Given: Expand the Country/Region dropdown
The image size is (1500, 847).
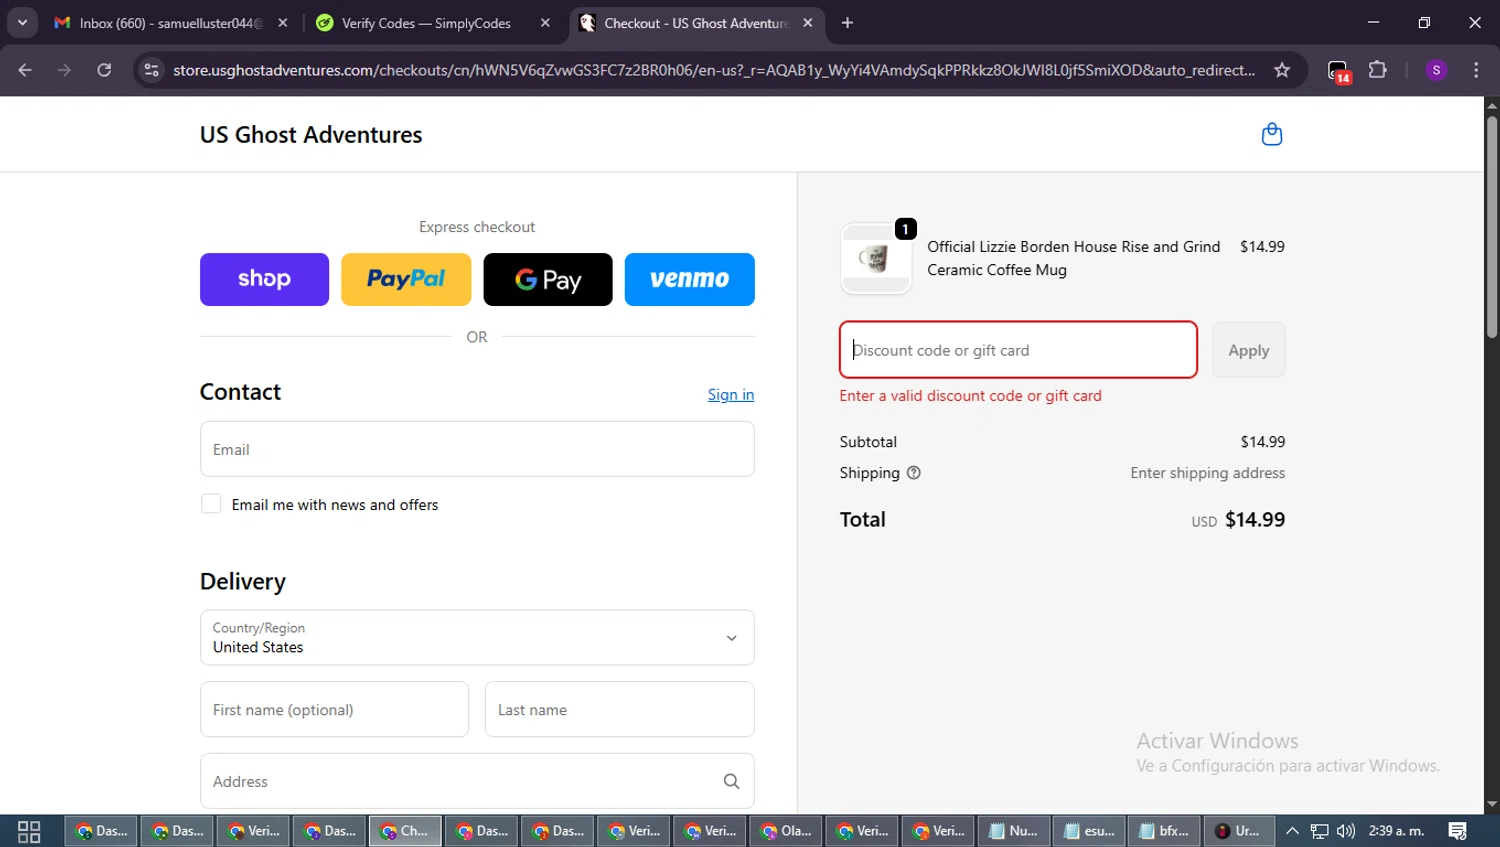Looking at the screenshot, I should pos(477,638).
